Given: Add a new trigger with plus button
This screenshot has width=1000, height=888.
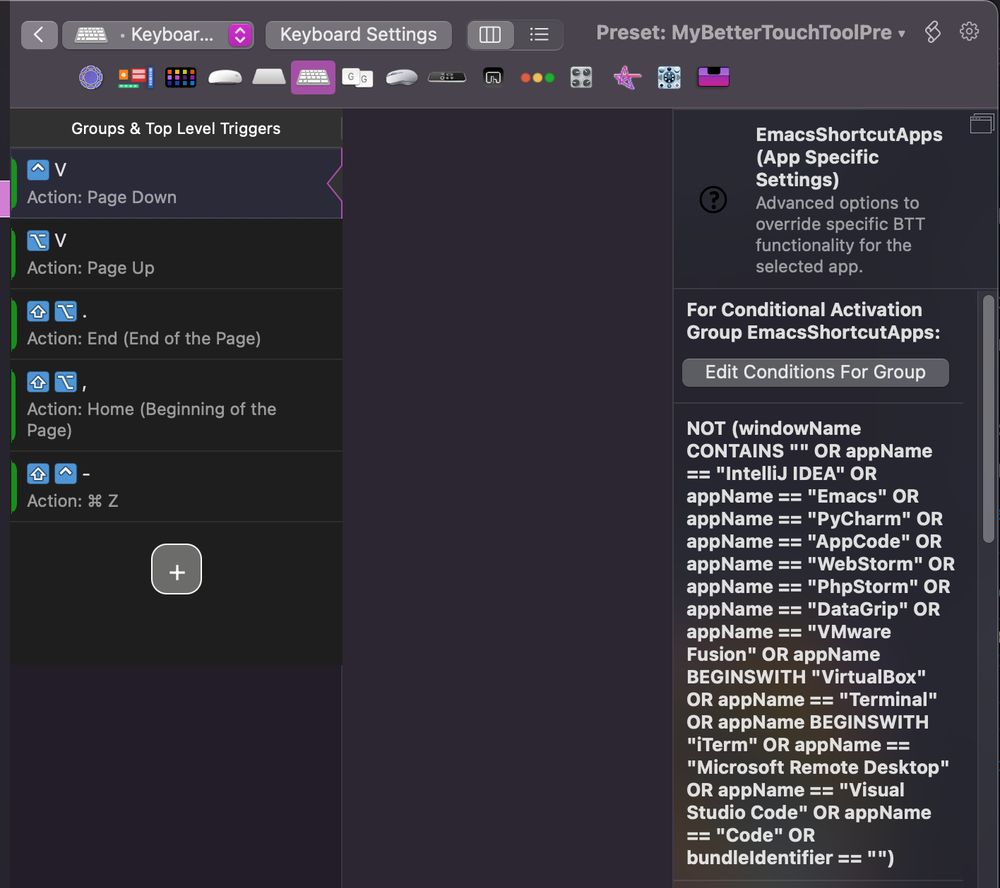Looking at the screenshot, I should [177, 570].
